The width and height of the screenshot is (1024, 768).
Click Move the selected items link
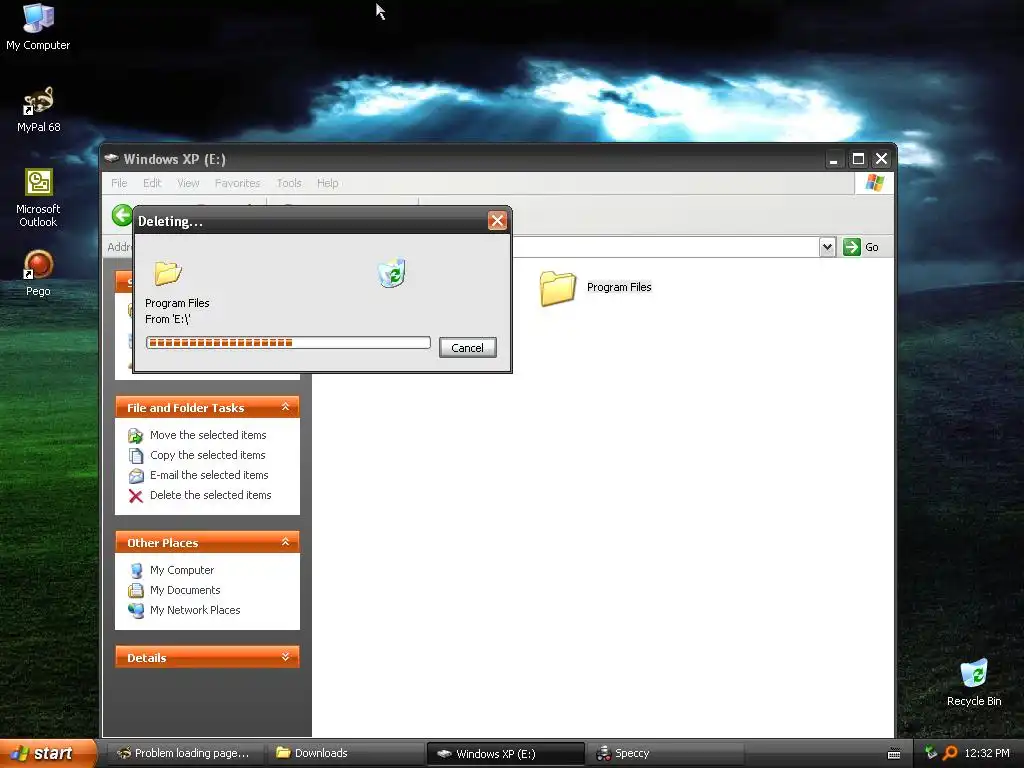(208, 435)
